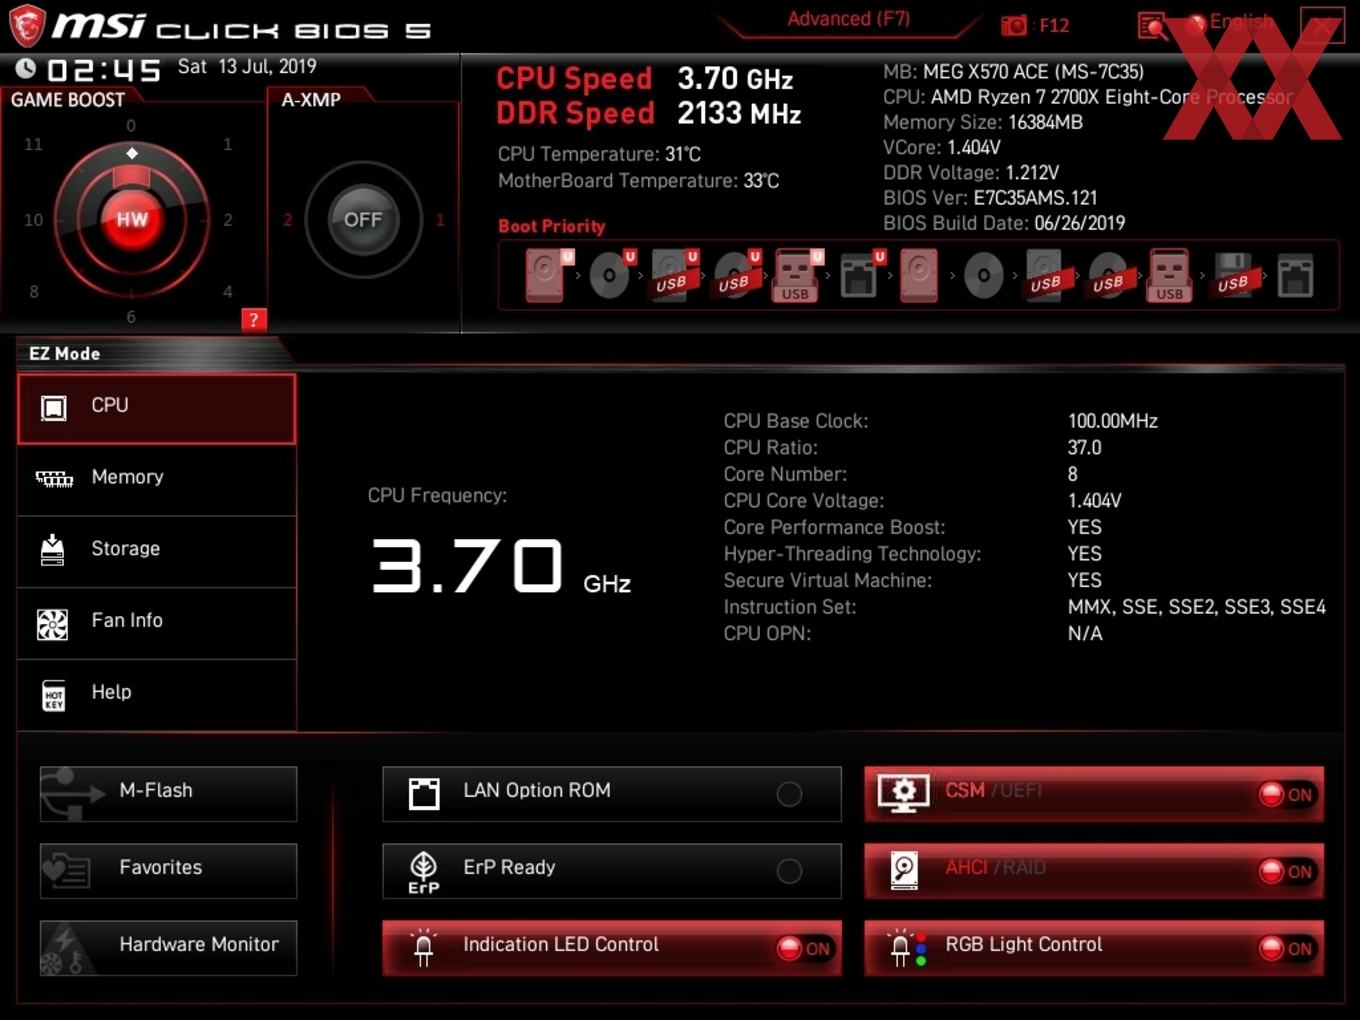Turn off RGB Light Control
Viewport: 1360px width, 1020px height.
coord(1094,948)
